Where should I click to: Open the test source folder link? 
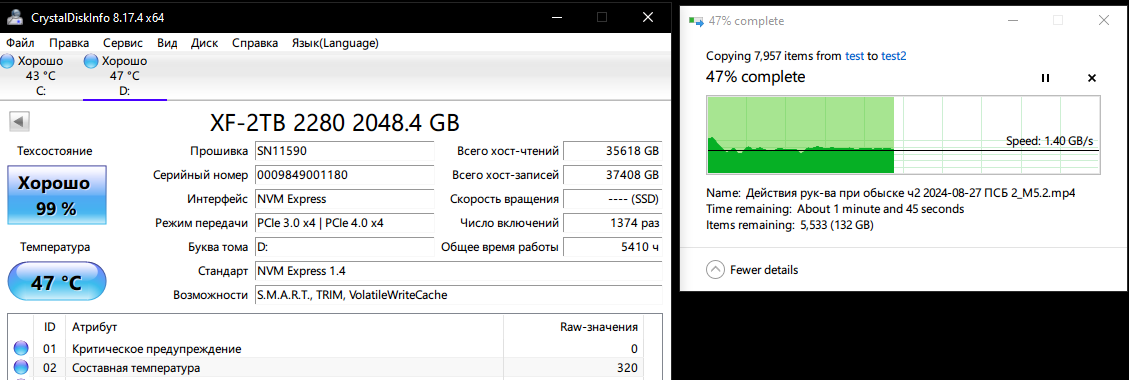[x=855, y=55]
